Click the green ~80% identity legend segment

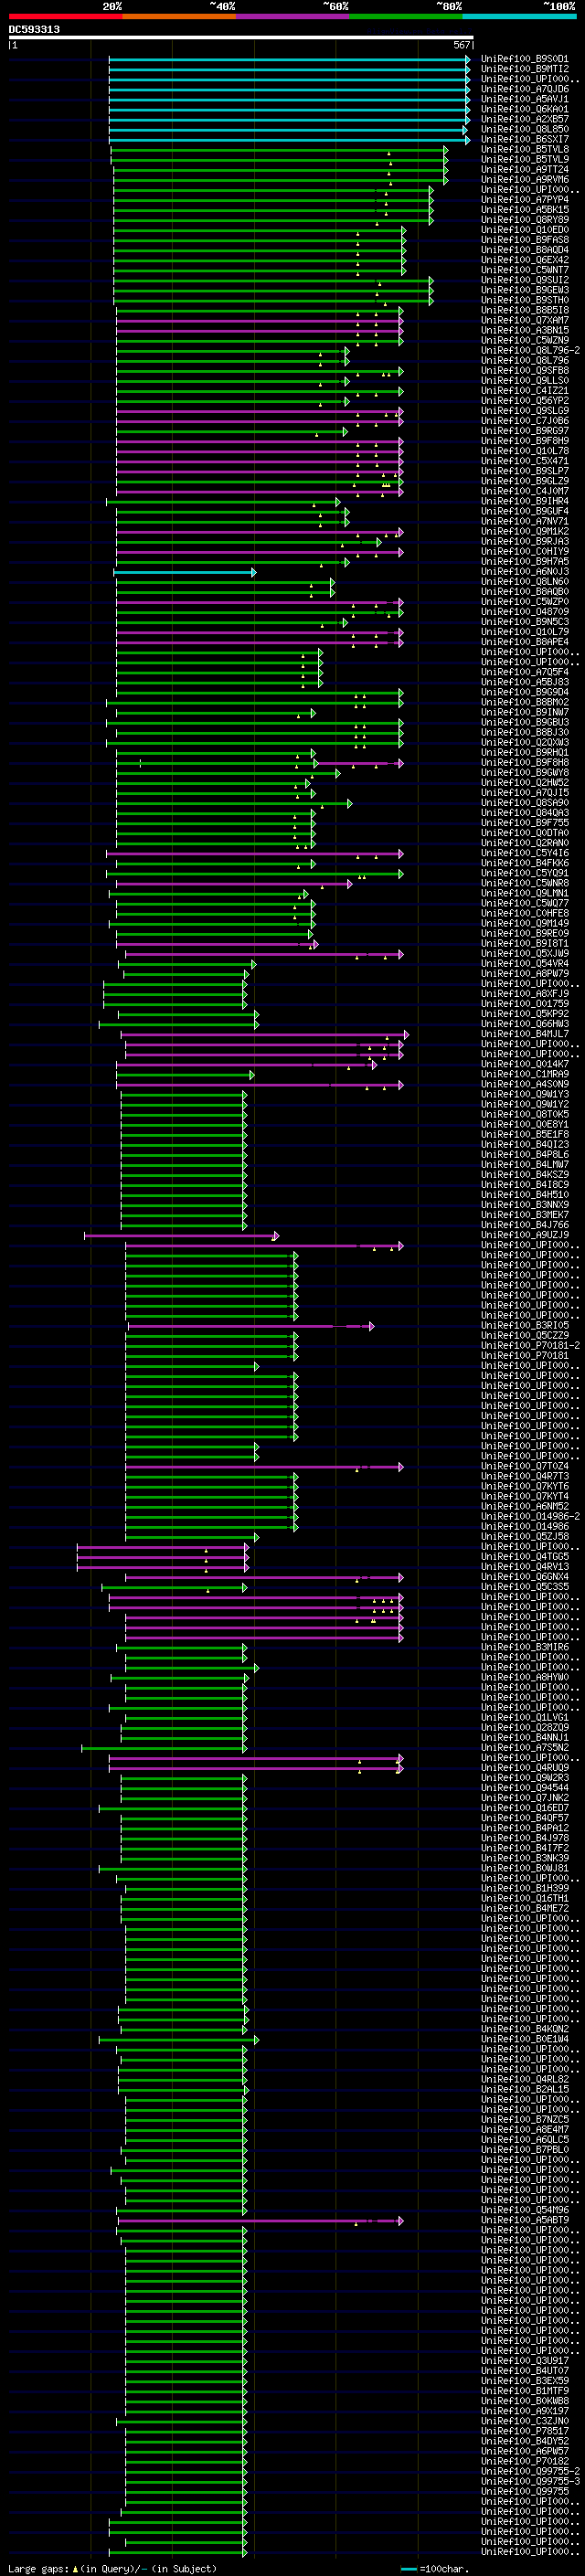(x=406, y=16)
